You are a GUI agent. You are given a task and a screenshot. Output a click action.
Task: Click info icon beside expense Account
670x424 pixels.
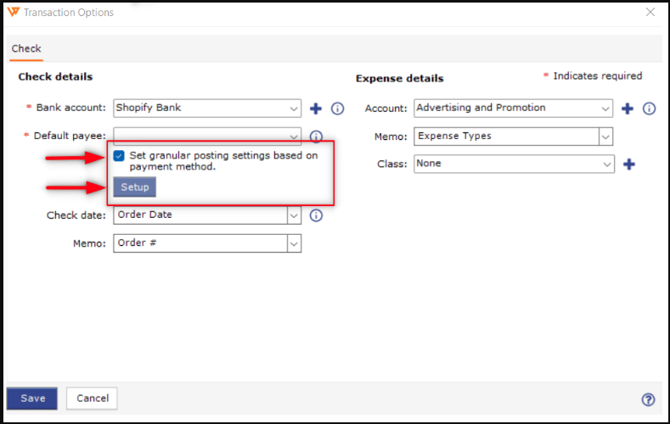[649, 108]
